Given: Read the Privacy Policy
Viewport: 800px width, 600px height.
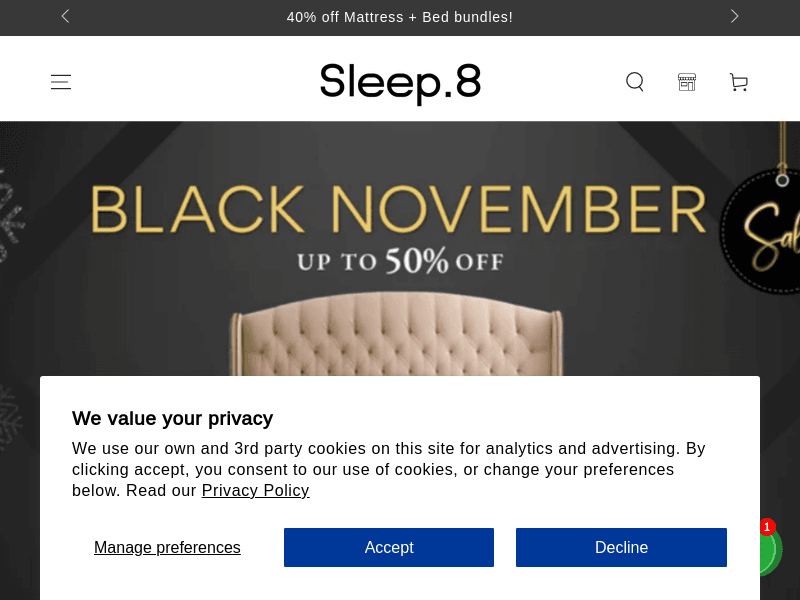Looking at the screenshot, I should point(255,490).
